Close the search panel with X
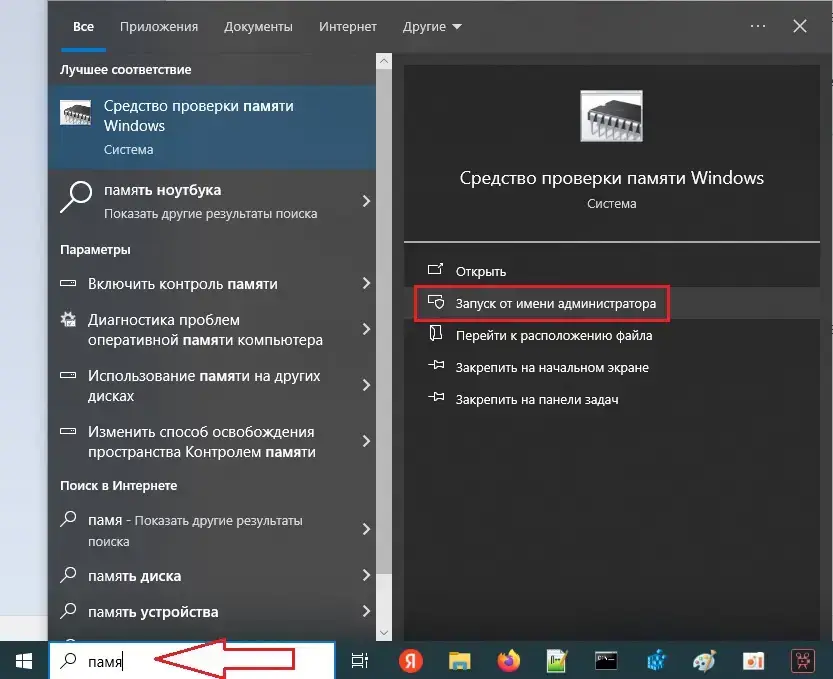The width and height of the screenshot is (833, 679). click(800, 26)
